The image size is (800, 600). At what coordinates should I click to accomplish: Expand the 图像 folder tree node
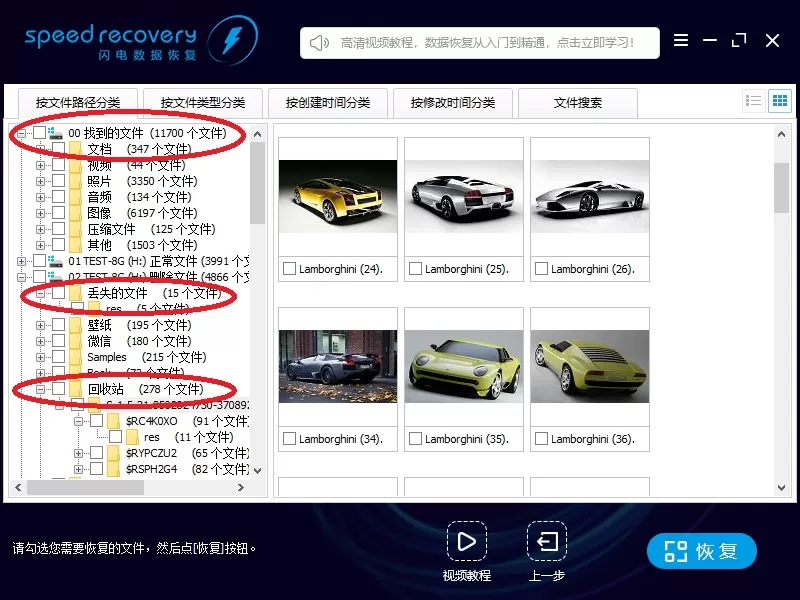40,213
